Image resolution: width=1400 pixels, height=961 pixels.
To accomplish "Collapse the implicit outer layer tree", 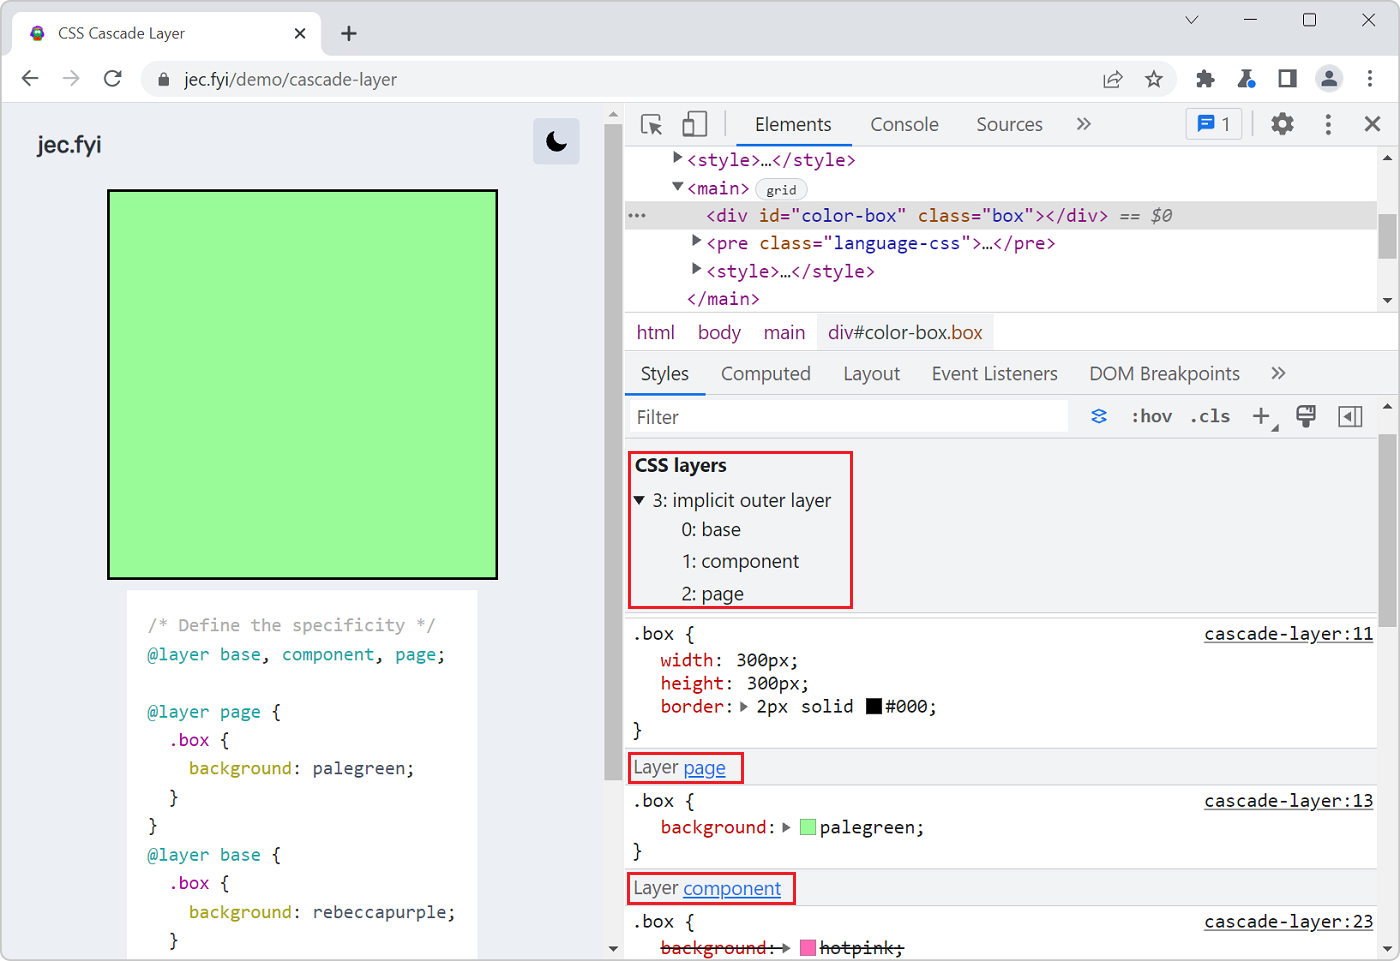I will [x=640, y=500].
